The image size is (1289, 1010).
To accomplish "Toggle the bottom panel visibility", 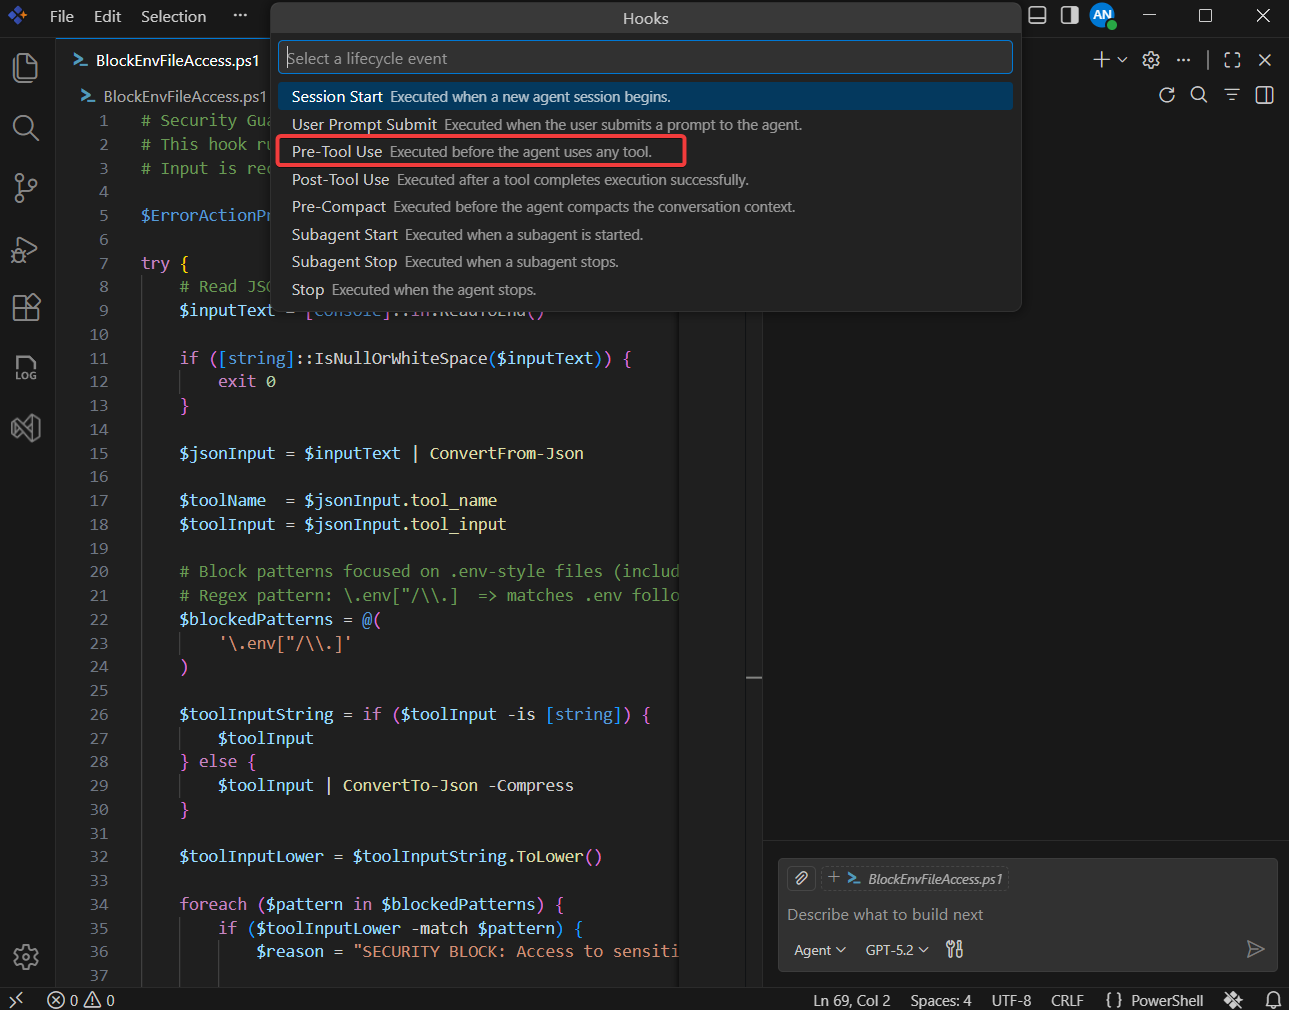I will tap(1037, 15).
